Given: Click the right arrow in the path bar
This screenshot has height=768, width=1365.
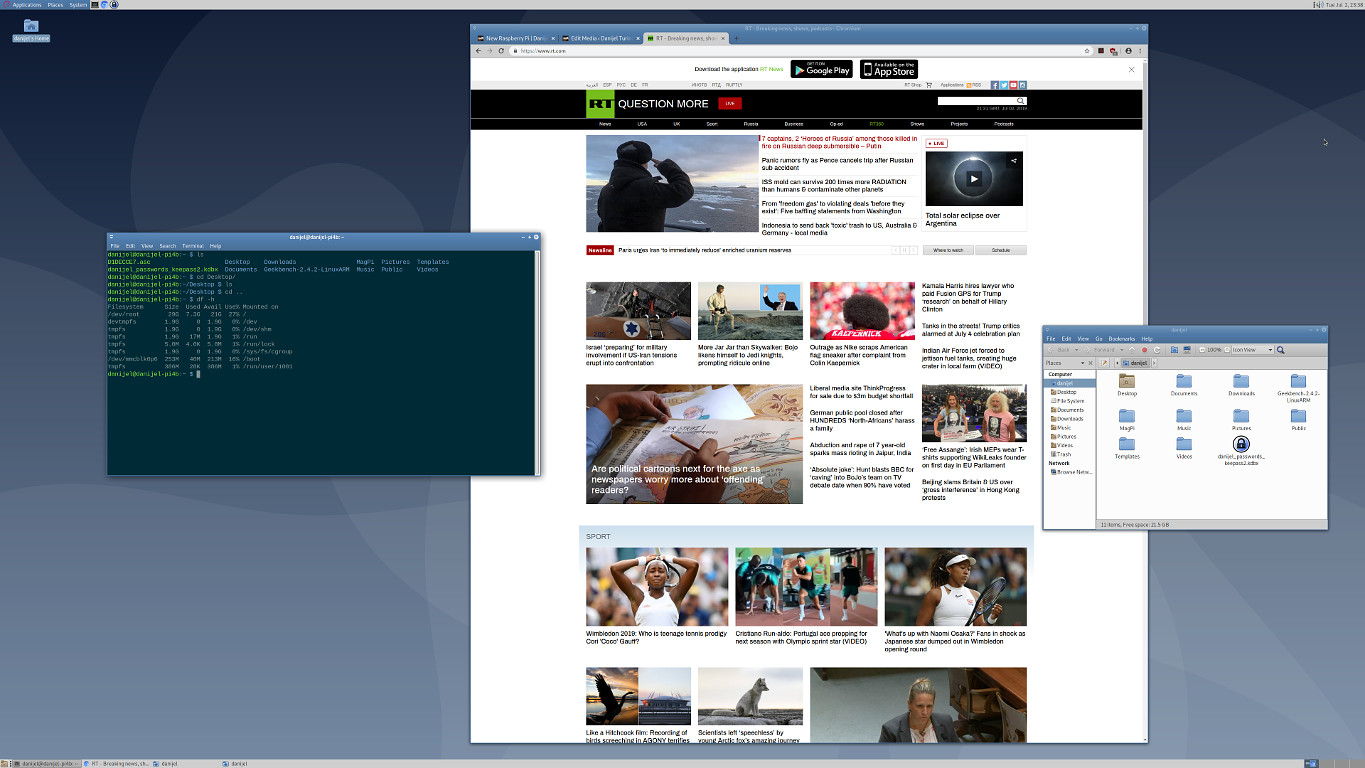Looking at the screenshot, I should pos(1154,363).
